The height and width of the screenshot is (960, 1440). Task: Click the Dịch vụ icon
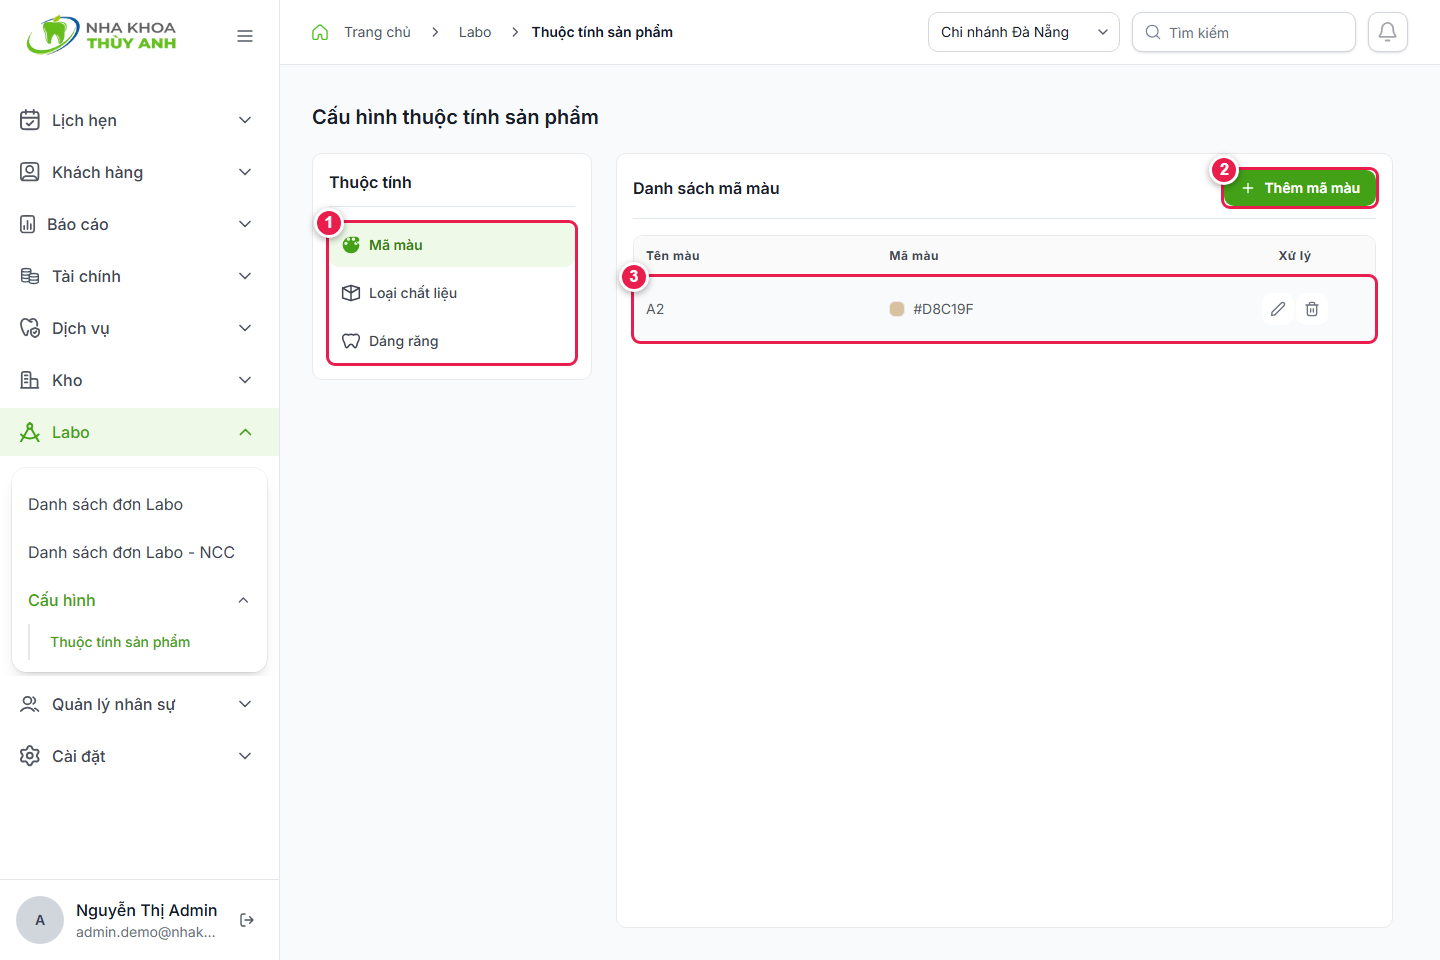pyautogui.click(x=30, y=328)
